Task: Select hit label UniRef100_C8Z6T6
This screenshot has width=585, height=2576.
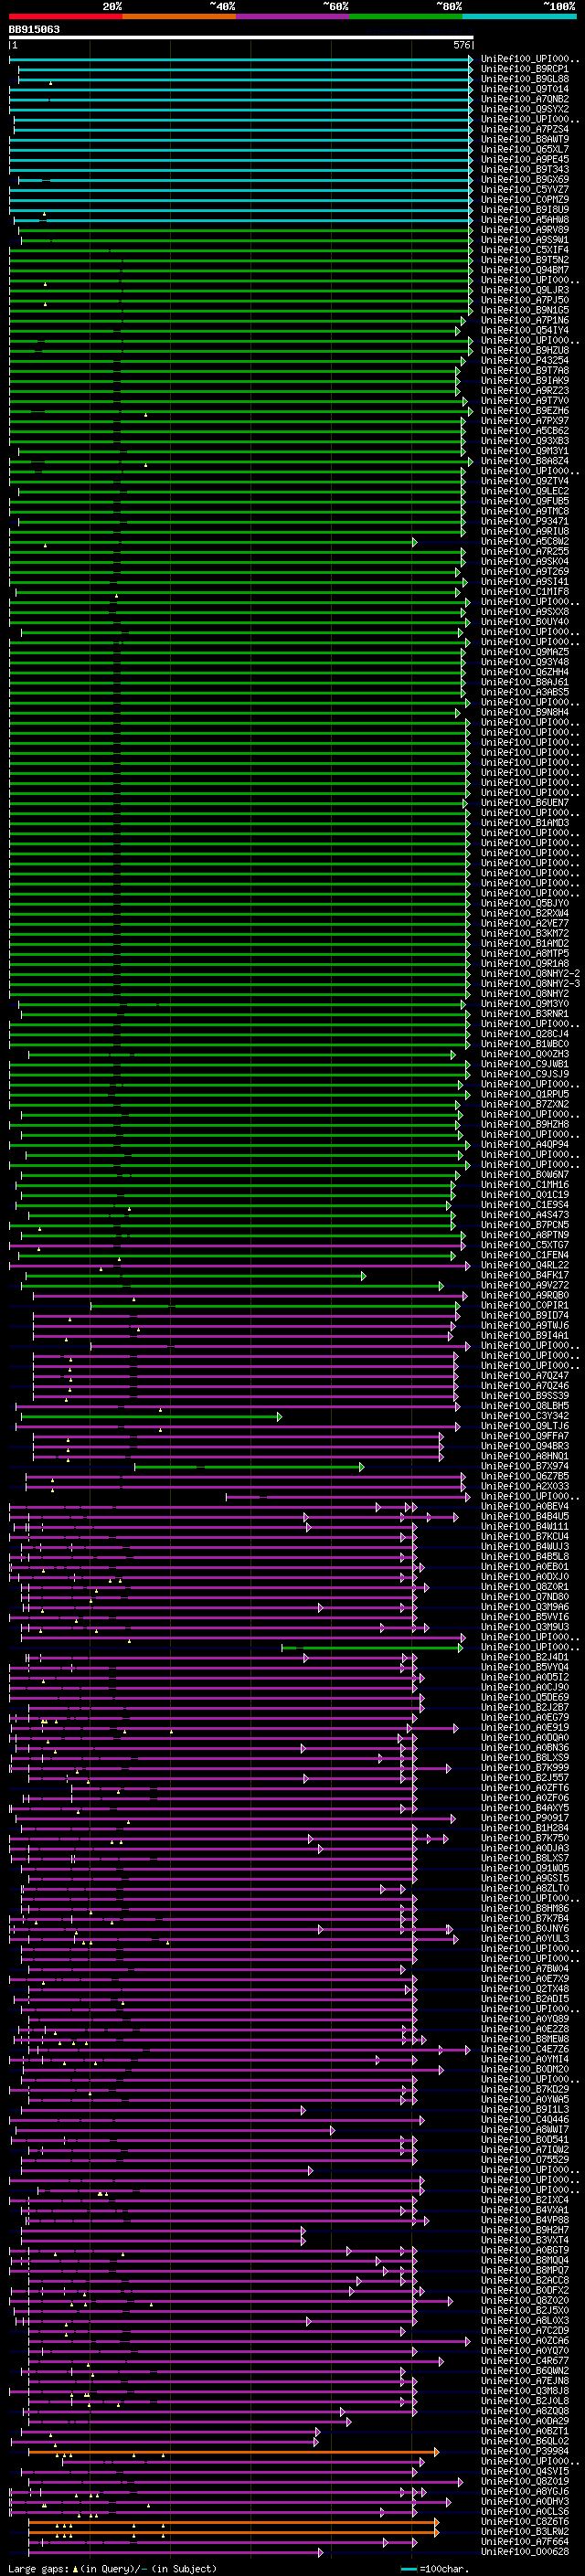Action: (x=524, y=2521)
